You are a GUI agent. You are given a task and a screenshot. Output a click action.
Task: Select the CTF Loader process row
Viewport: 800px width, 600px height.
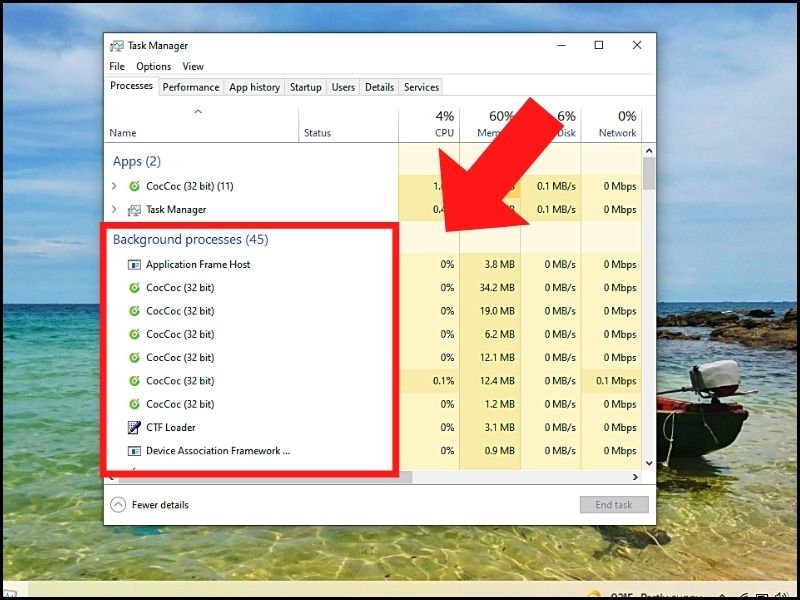tap(373, 428)
